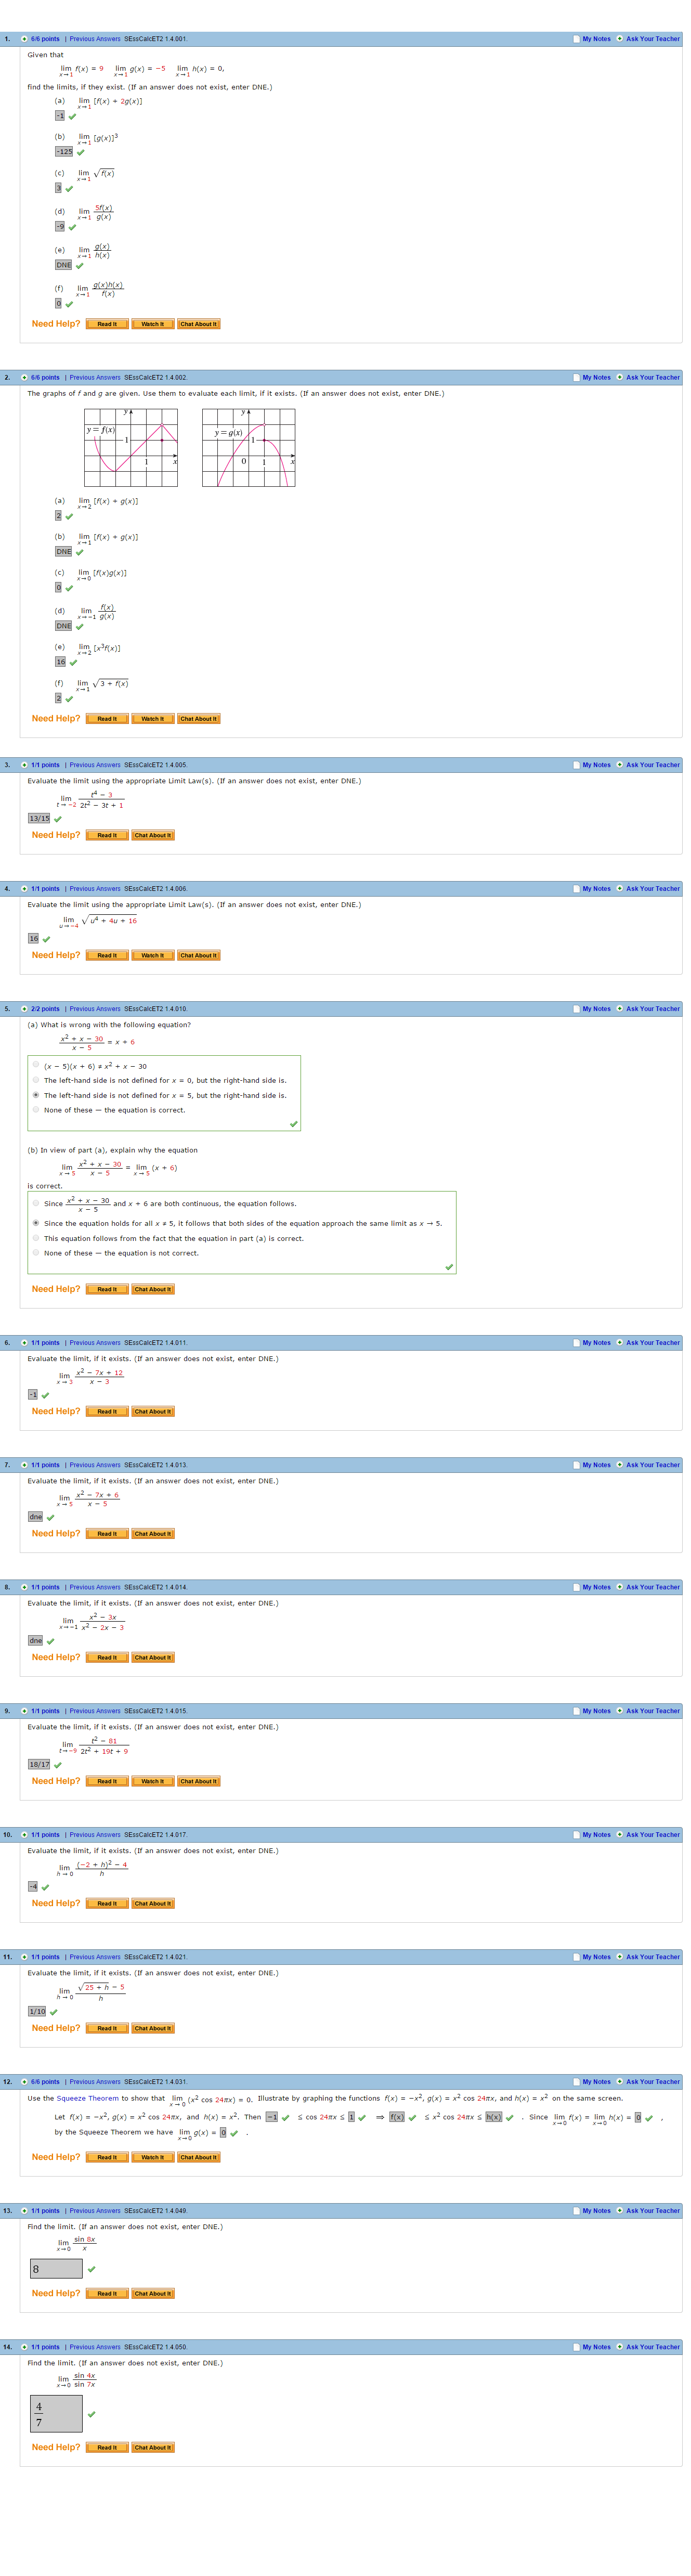The image size is (691, 2576).
Task: Open My Notes icon for question 9
Action: (x=576, y=1711)
